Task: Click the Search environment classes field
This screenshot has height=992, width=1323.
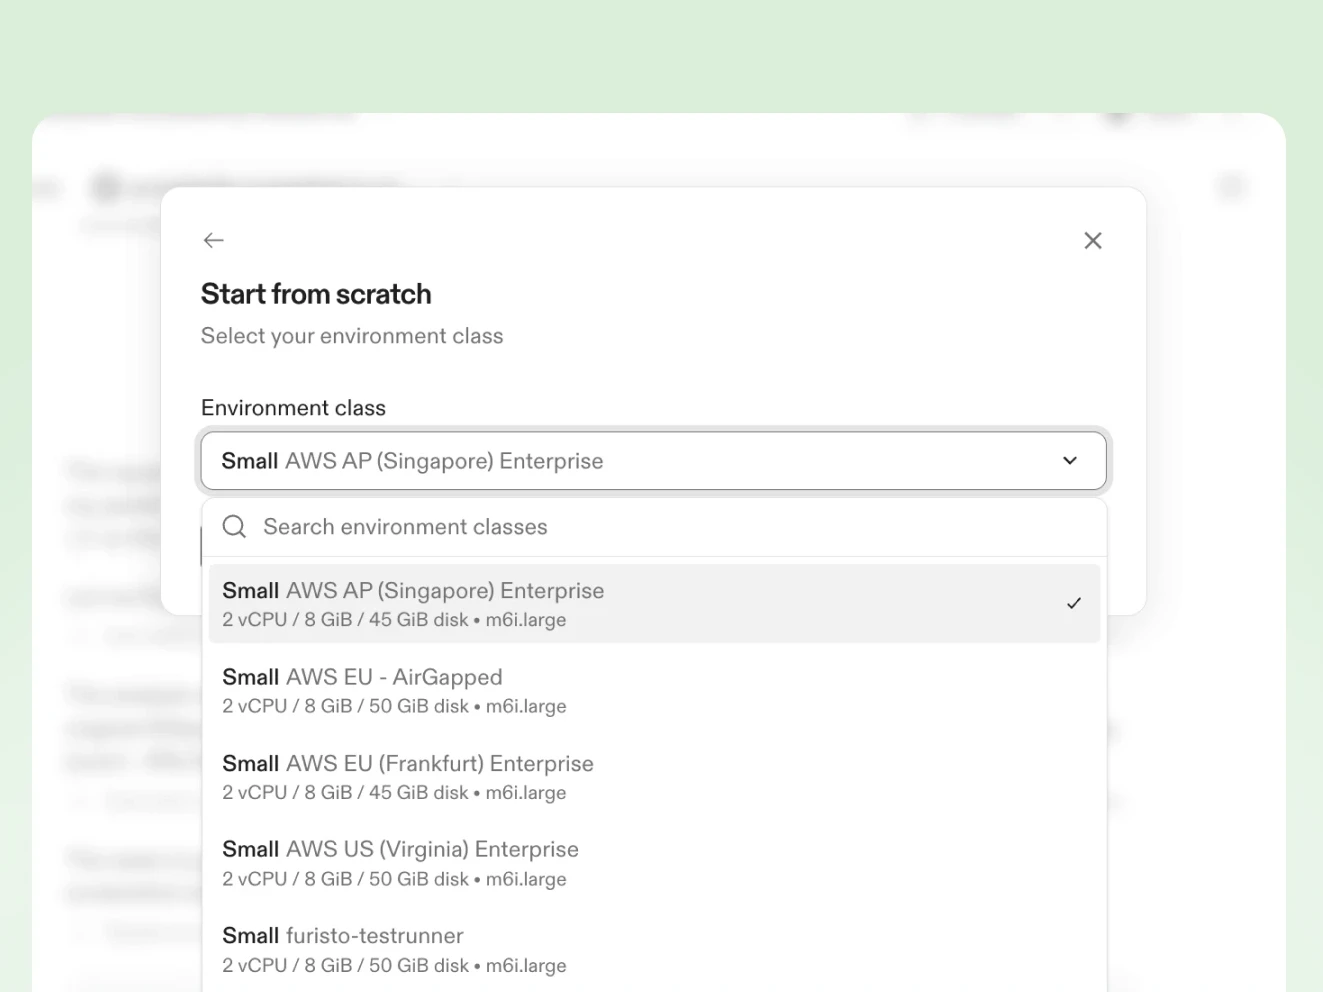Action: coord(654,527)
